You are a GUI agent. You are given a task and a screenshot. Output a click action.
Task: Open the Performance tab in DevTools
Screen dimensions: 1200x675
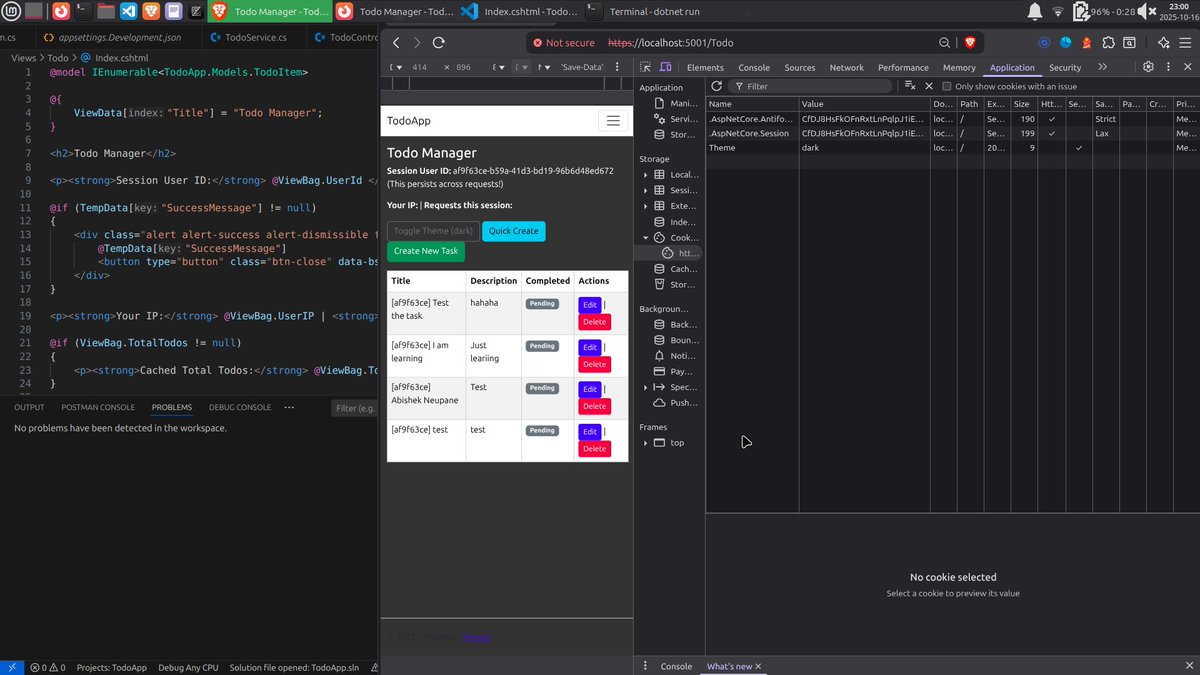point(903,67)
